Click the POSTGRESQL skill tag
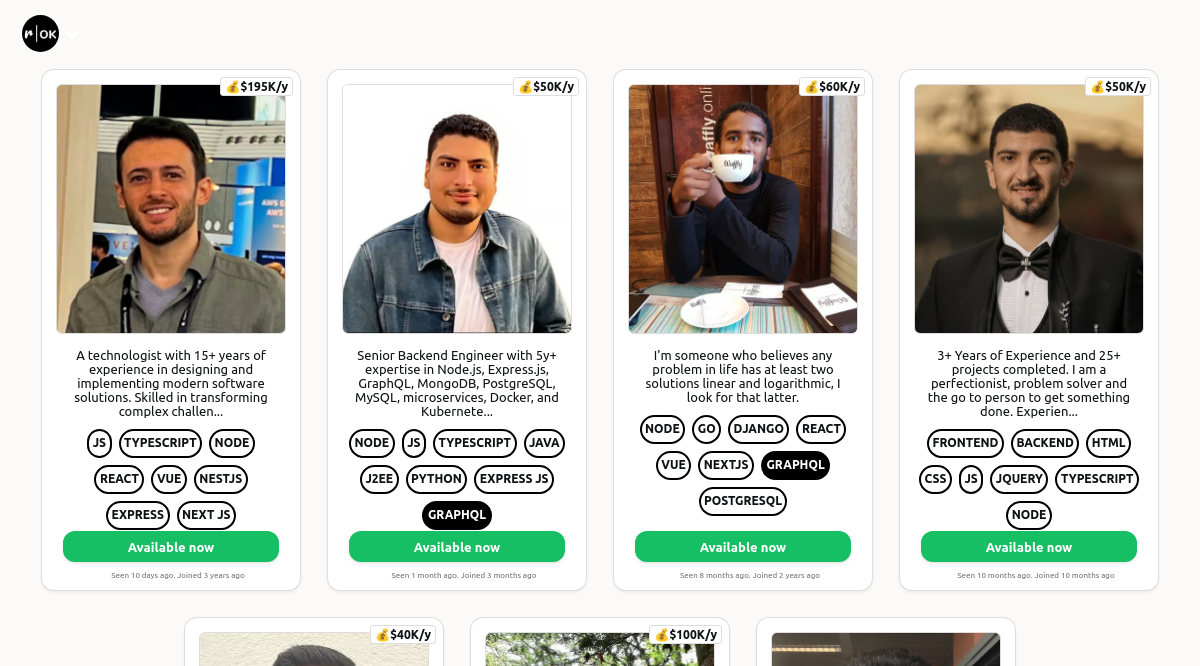Image resolution: width=1200 pixels, height=666 pixels. (x=743, y=501)
